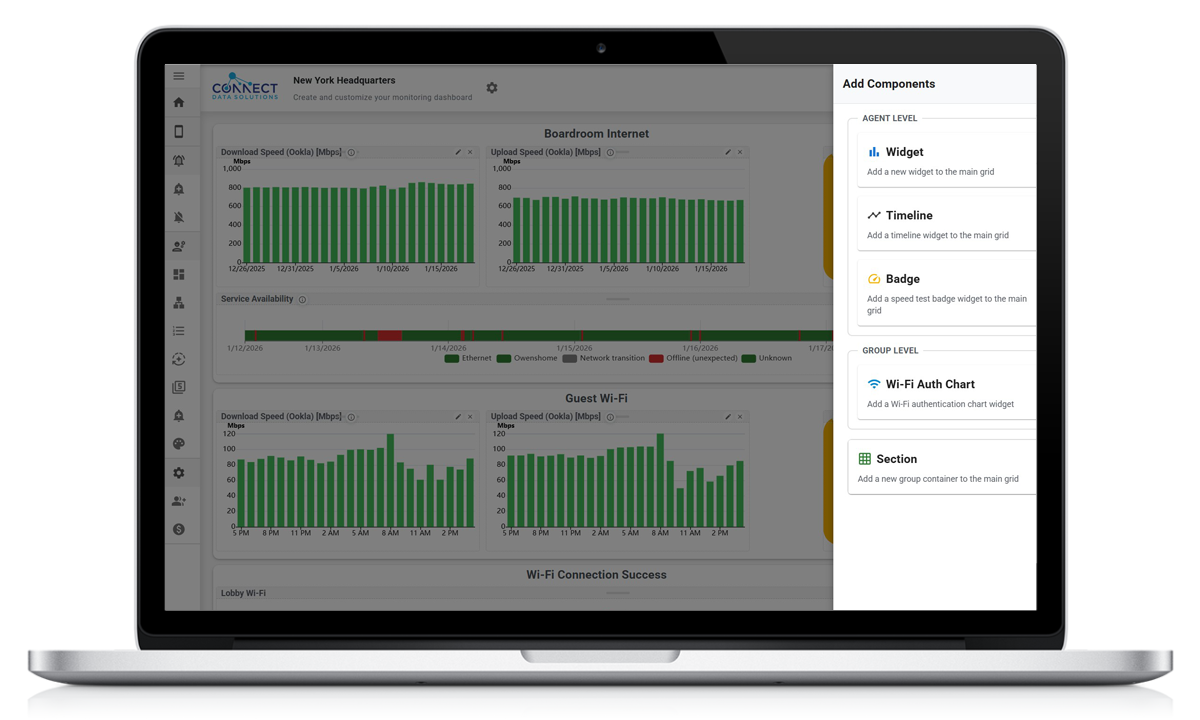This screenshot has height=720, width=1200.
Task: Add a Widget component
Action: pos(945,160)
